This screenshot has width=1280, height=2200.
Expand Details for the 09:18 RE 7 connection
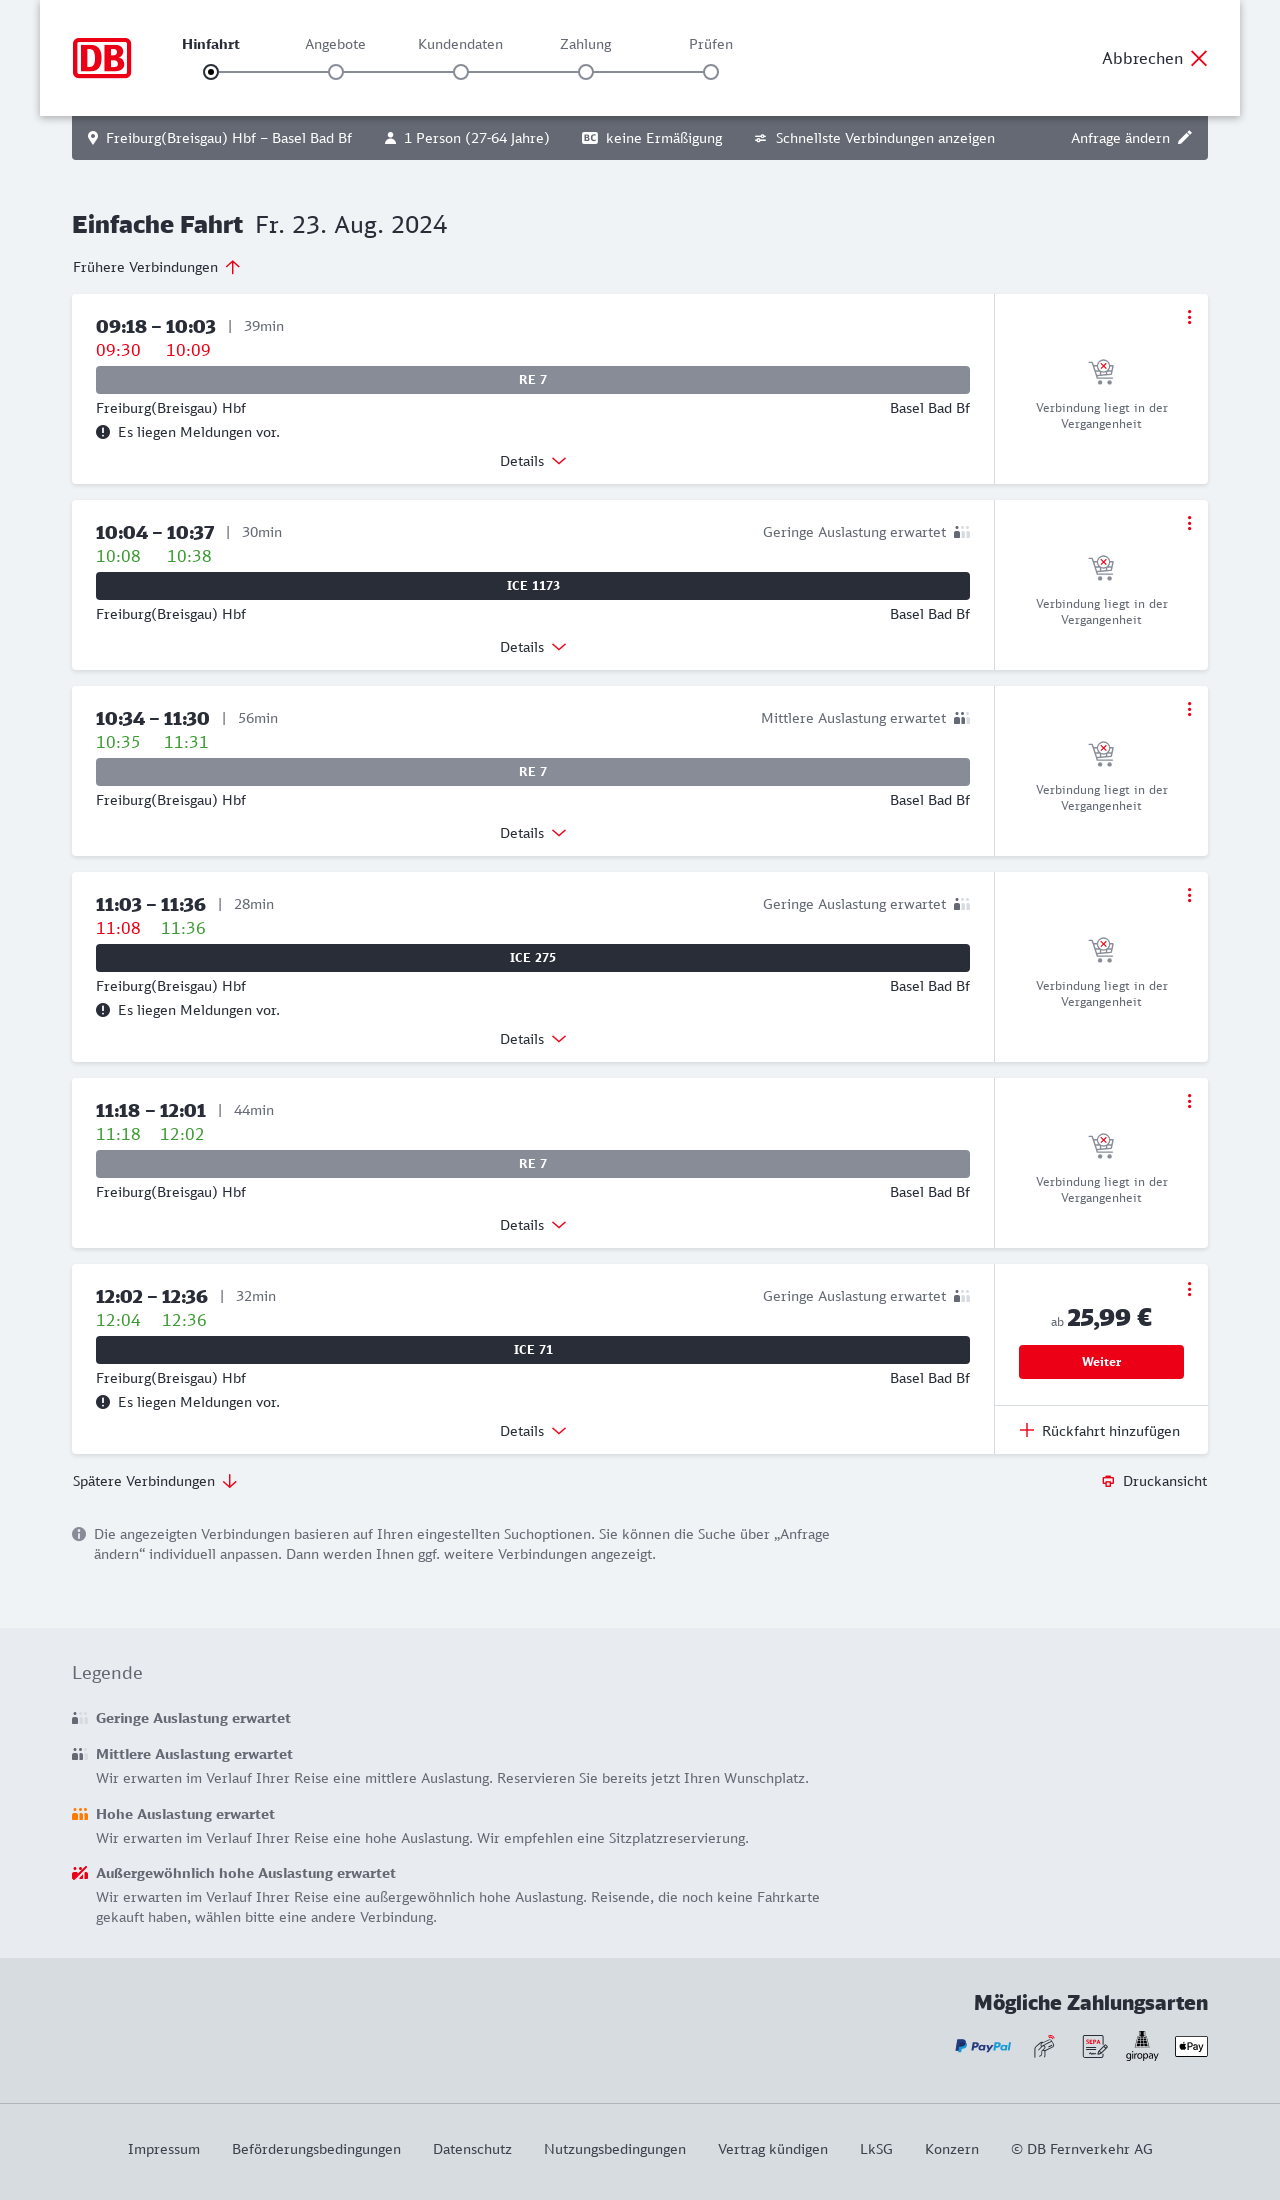[533, 461]
